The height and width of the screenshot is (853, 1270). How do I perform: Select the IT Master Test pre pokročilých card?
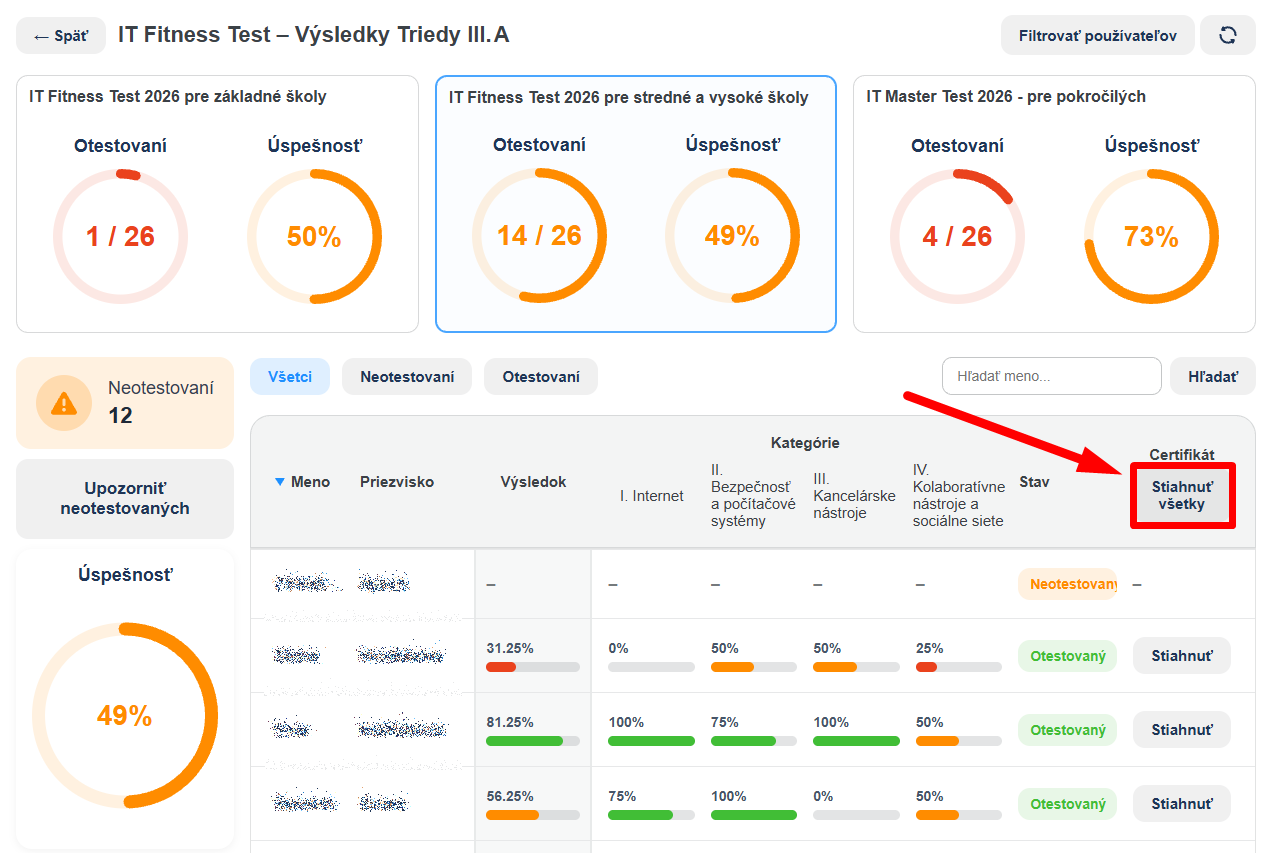[1054, 204]
